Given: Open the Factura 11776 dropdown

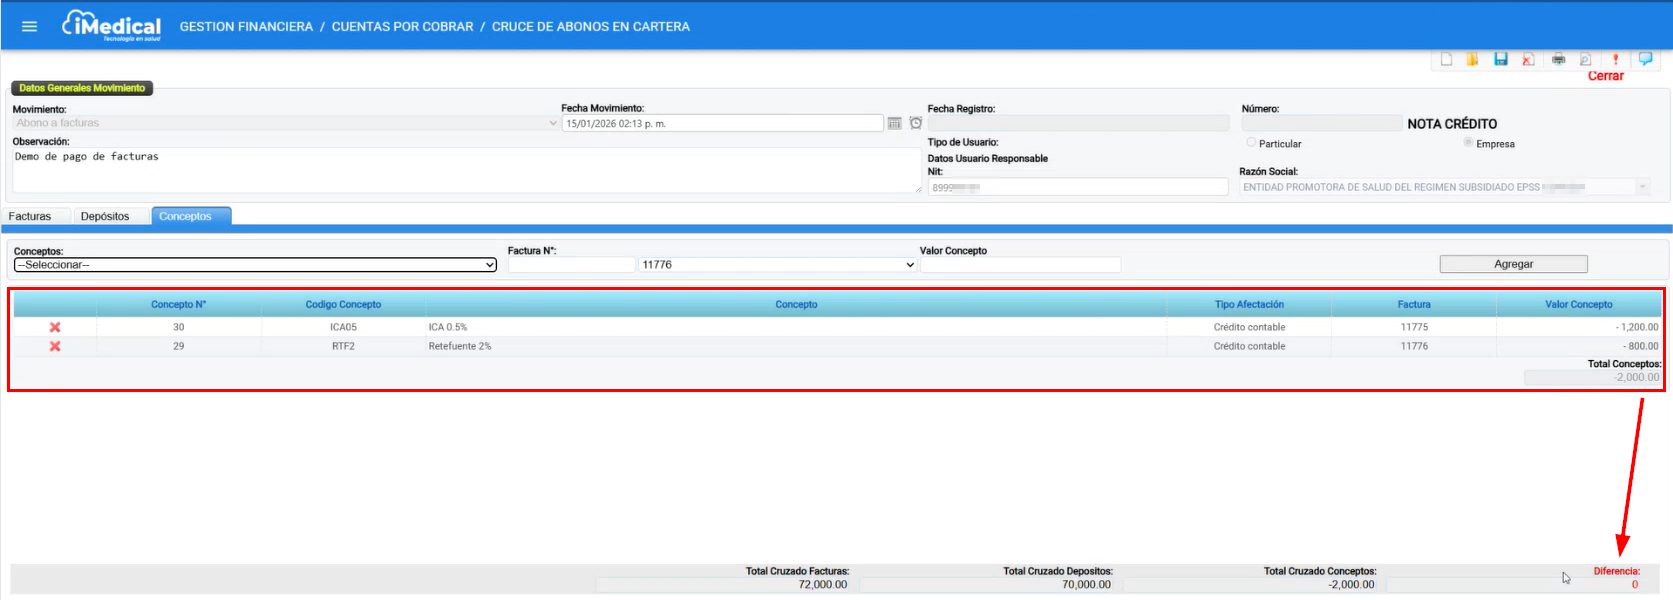Looking at the screenshot, I should [x=778, y=265].
